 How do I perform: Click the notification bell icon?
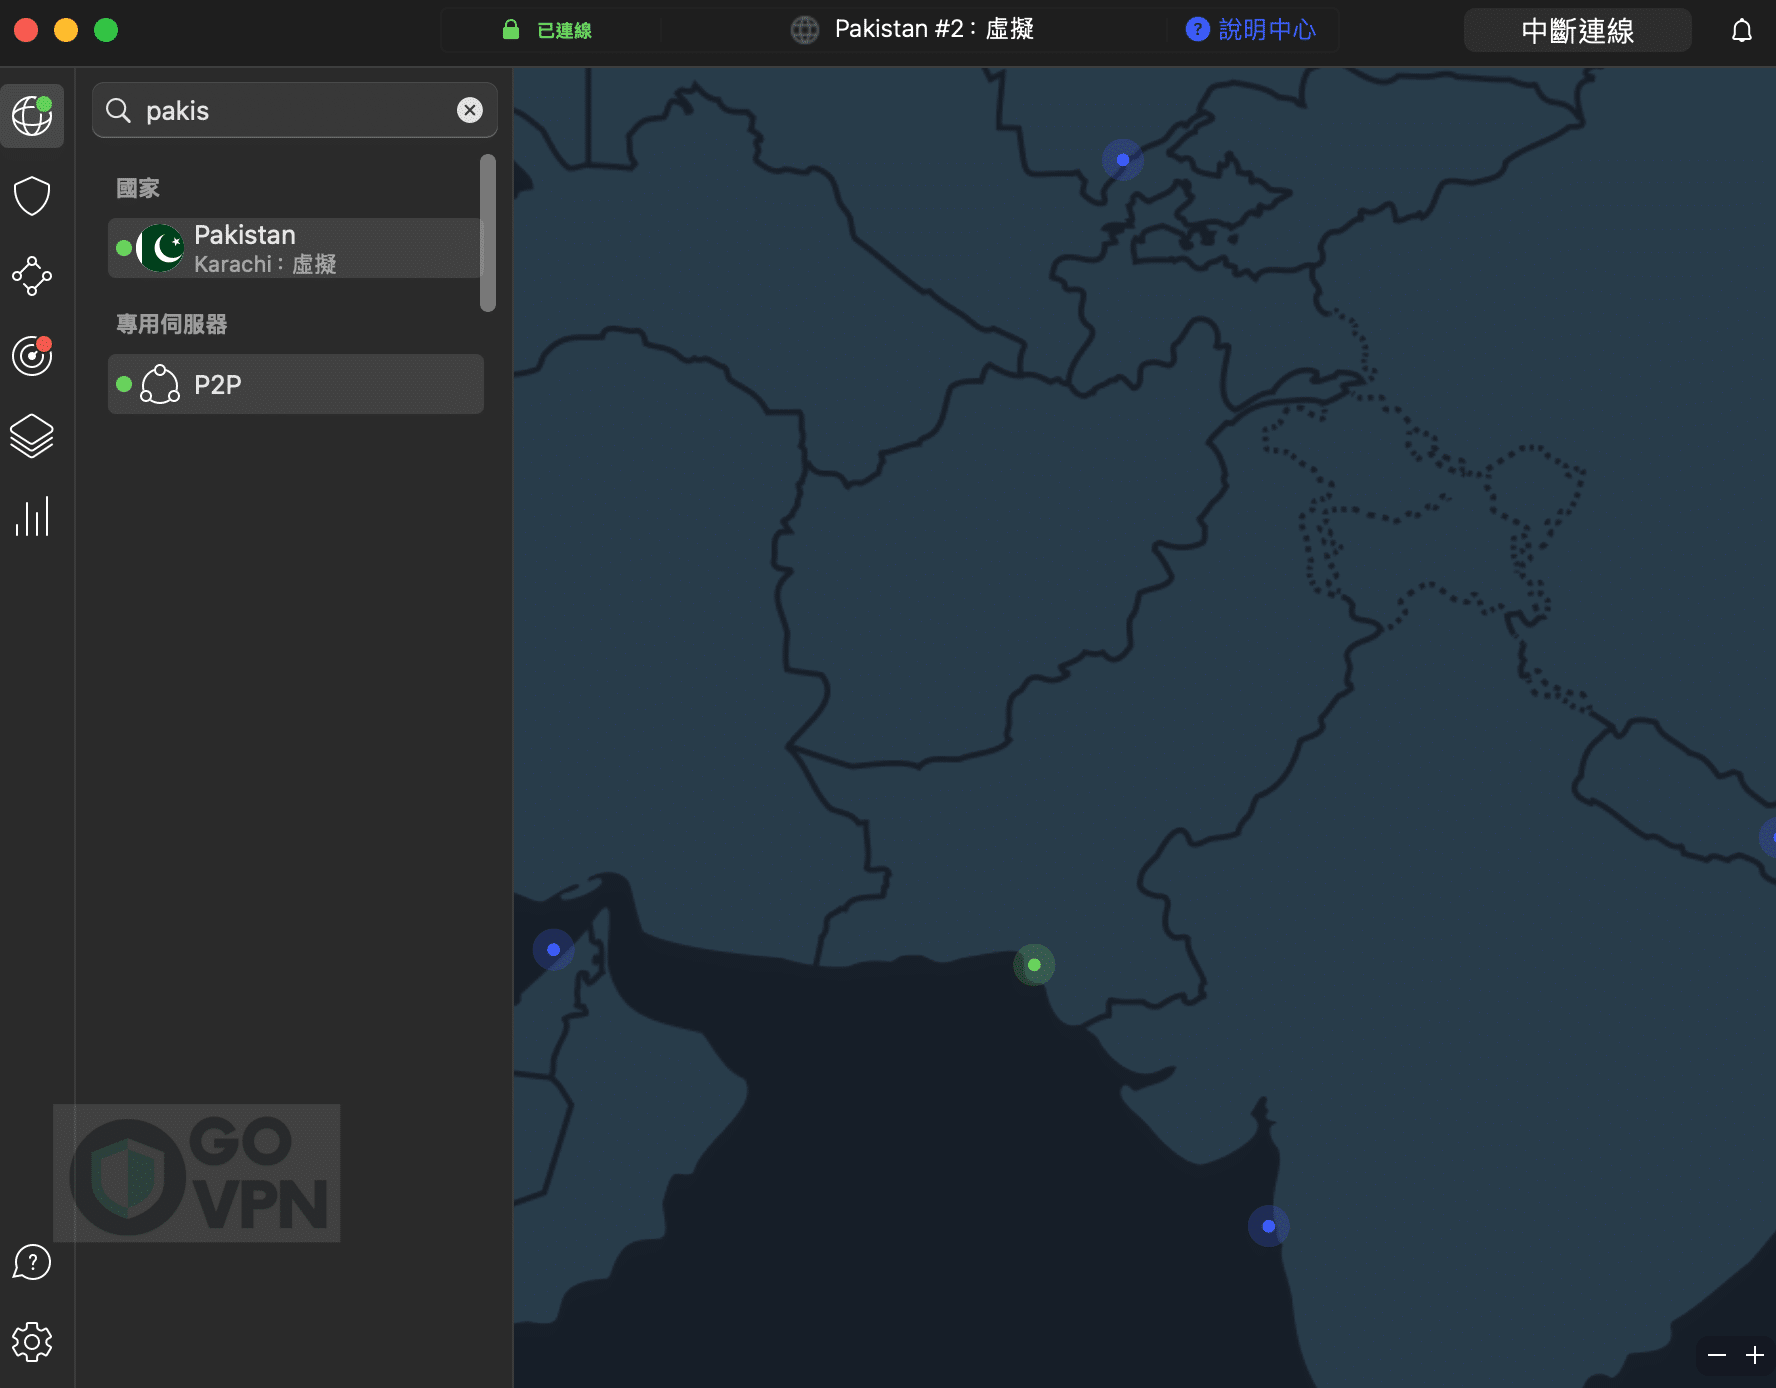click(x=1741, y=31)
